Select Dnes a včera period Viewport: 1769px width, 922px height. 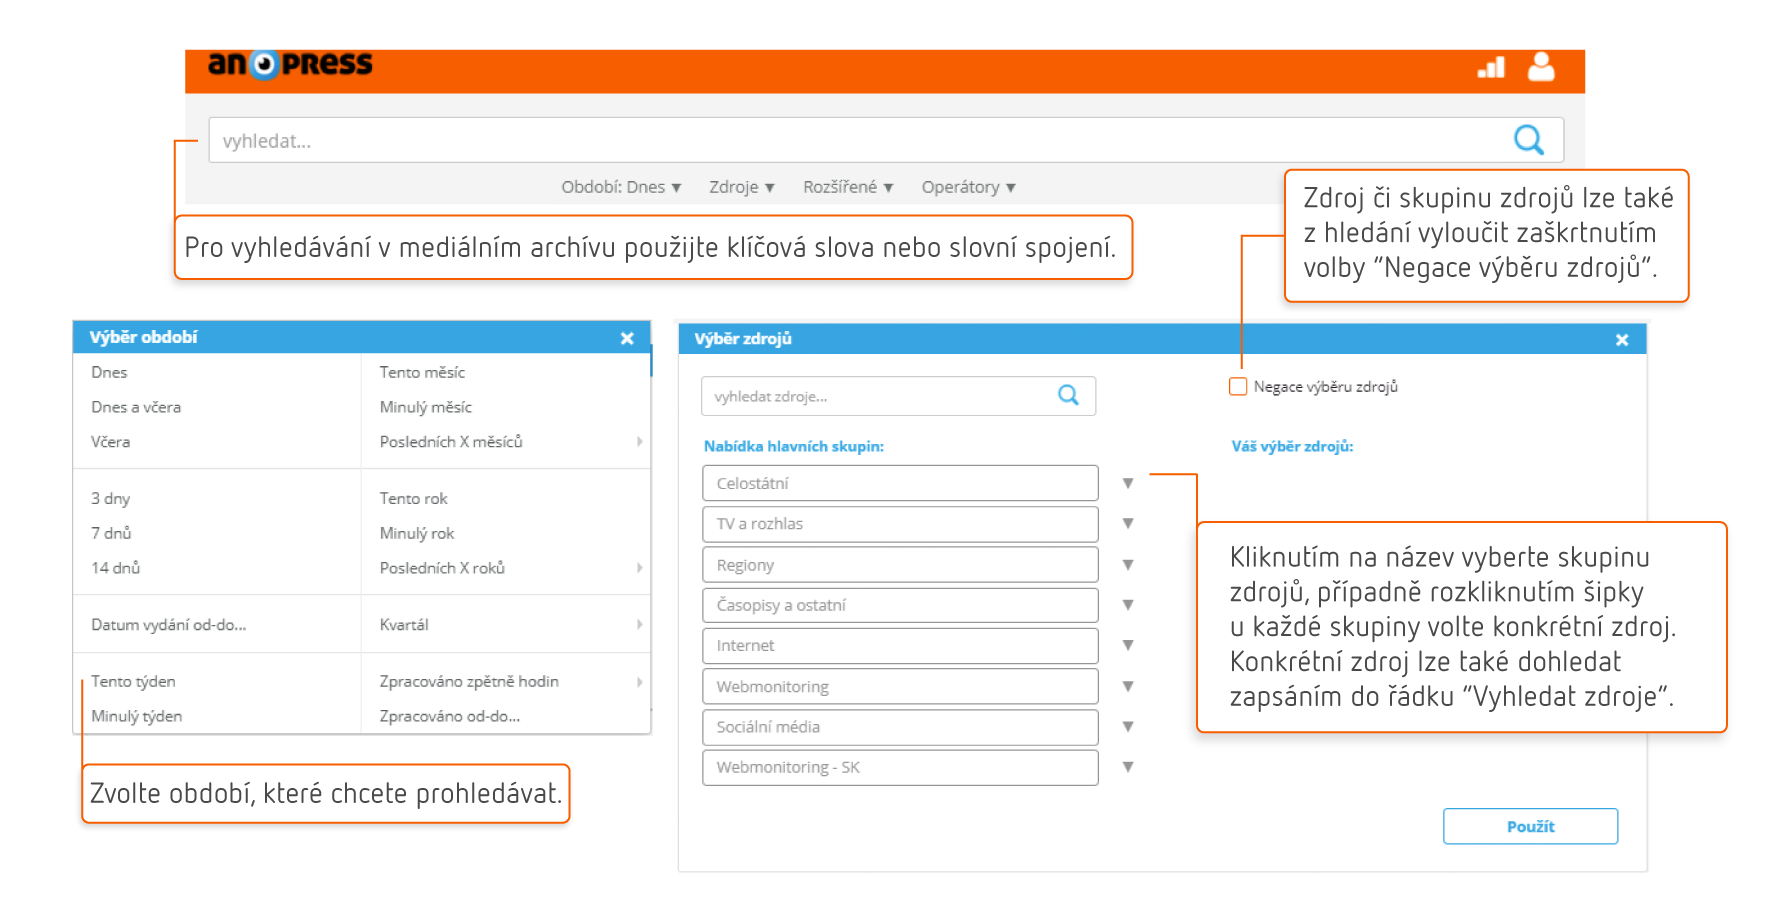pos(136,407)
